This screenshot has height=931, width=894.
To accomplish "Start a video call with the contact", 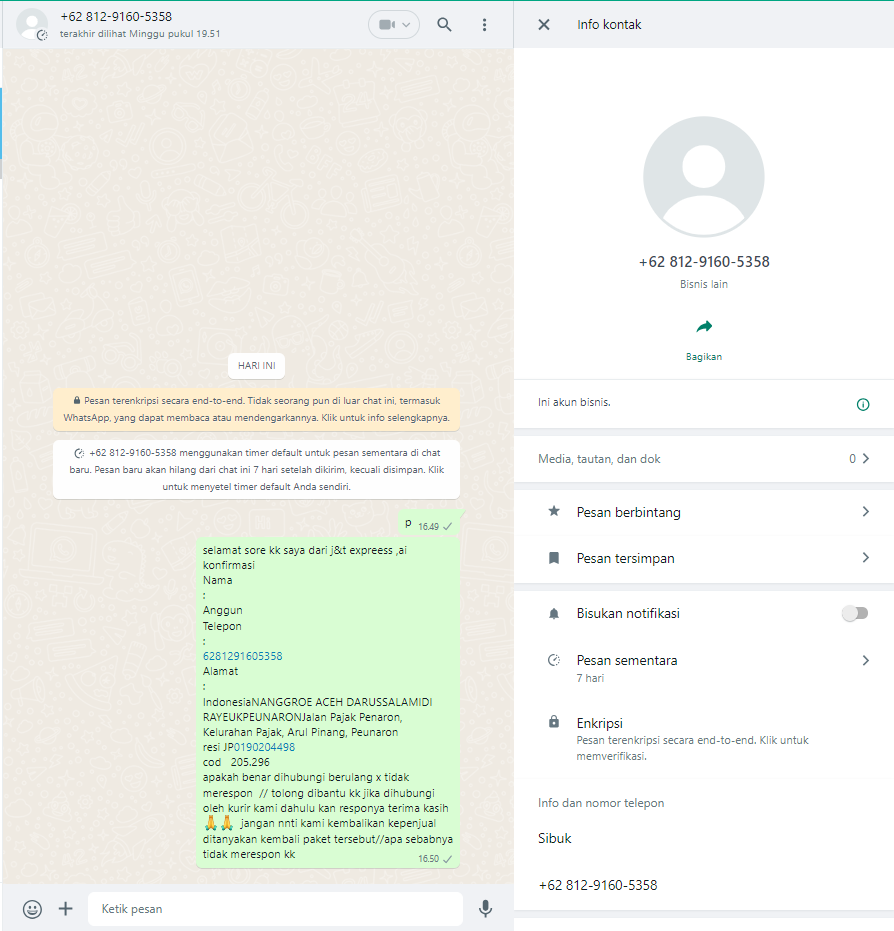I will [387, 24].
